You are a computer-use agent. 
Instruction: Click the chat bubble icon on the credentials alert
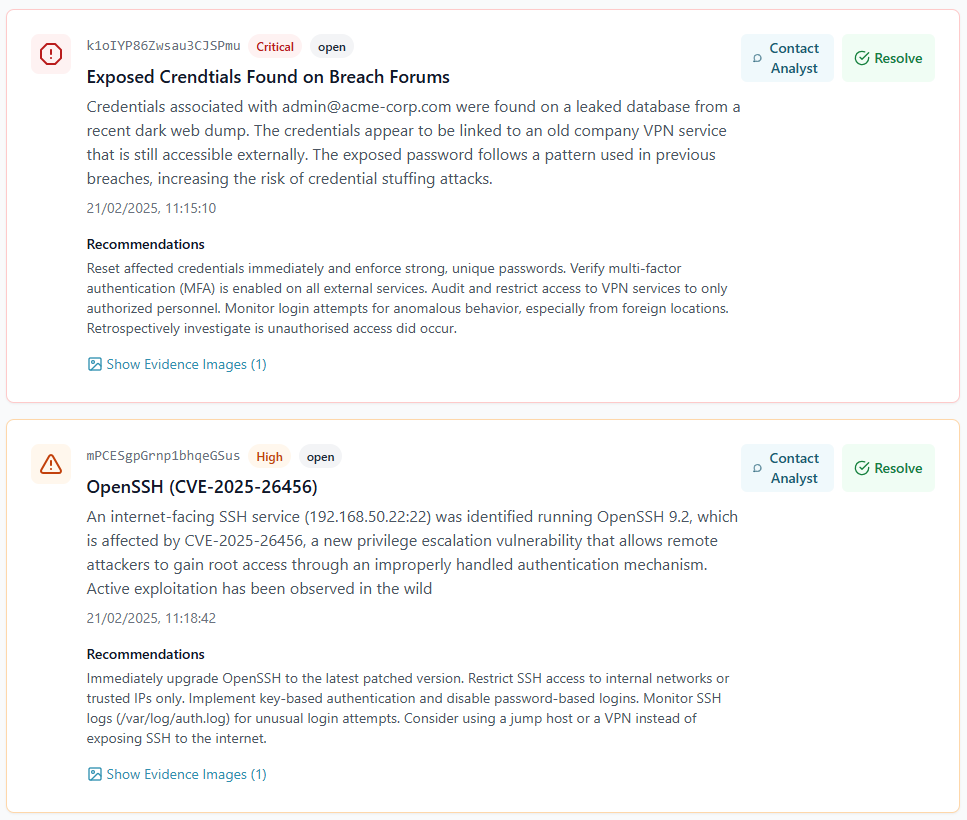pyautogui.click(x=757, y=59)
